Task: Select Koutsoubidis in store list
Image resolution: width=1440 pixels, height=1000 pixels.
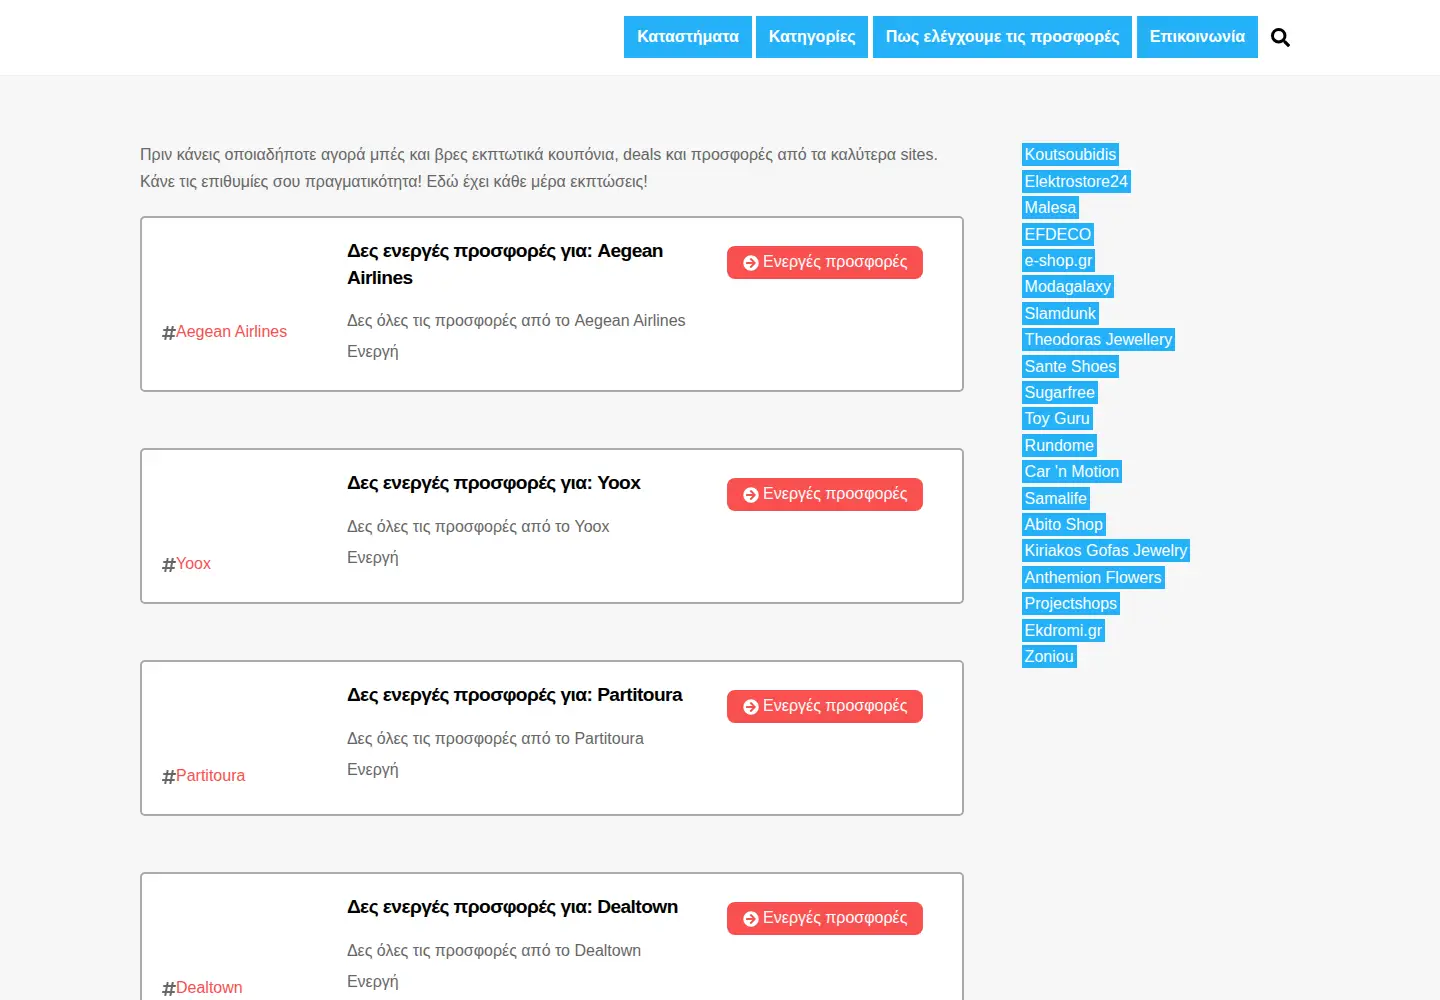Action: click(x=1070, y=154)
